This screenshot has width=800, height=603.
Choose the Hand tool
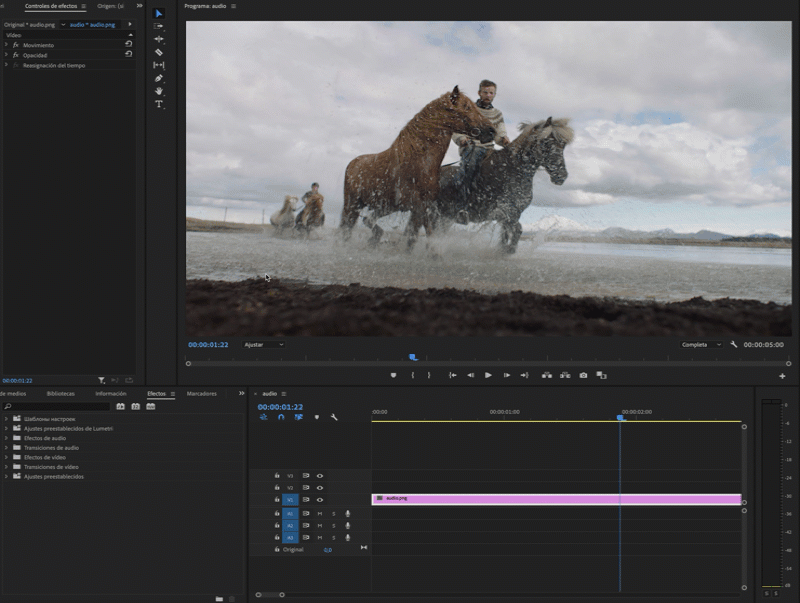pos(159,91)
